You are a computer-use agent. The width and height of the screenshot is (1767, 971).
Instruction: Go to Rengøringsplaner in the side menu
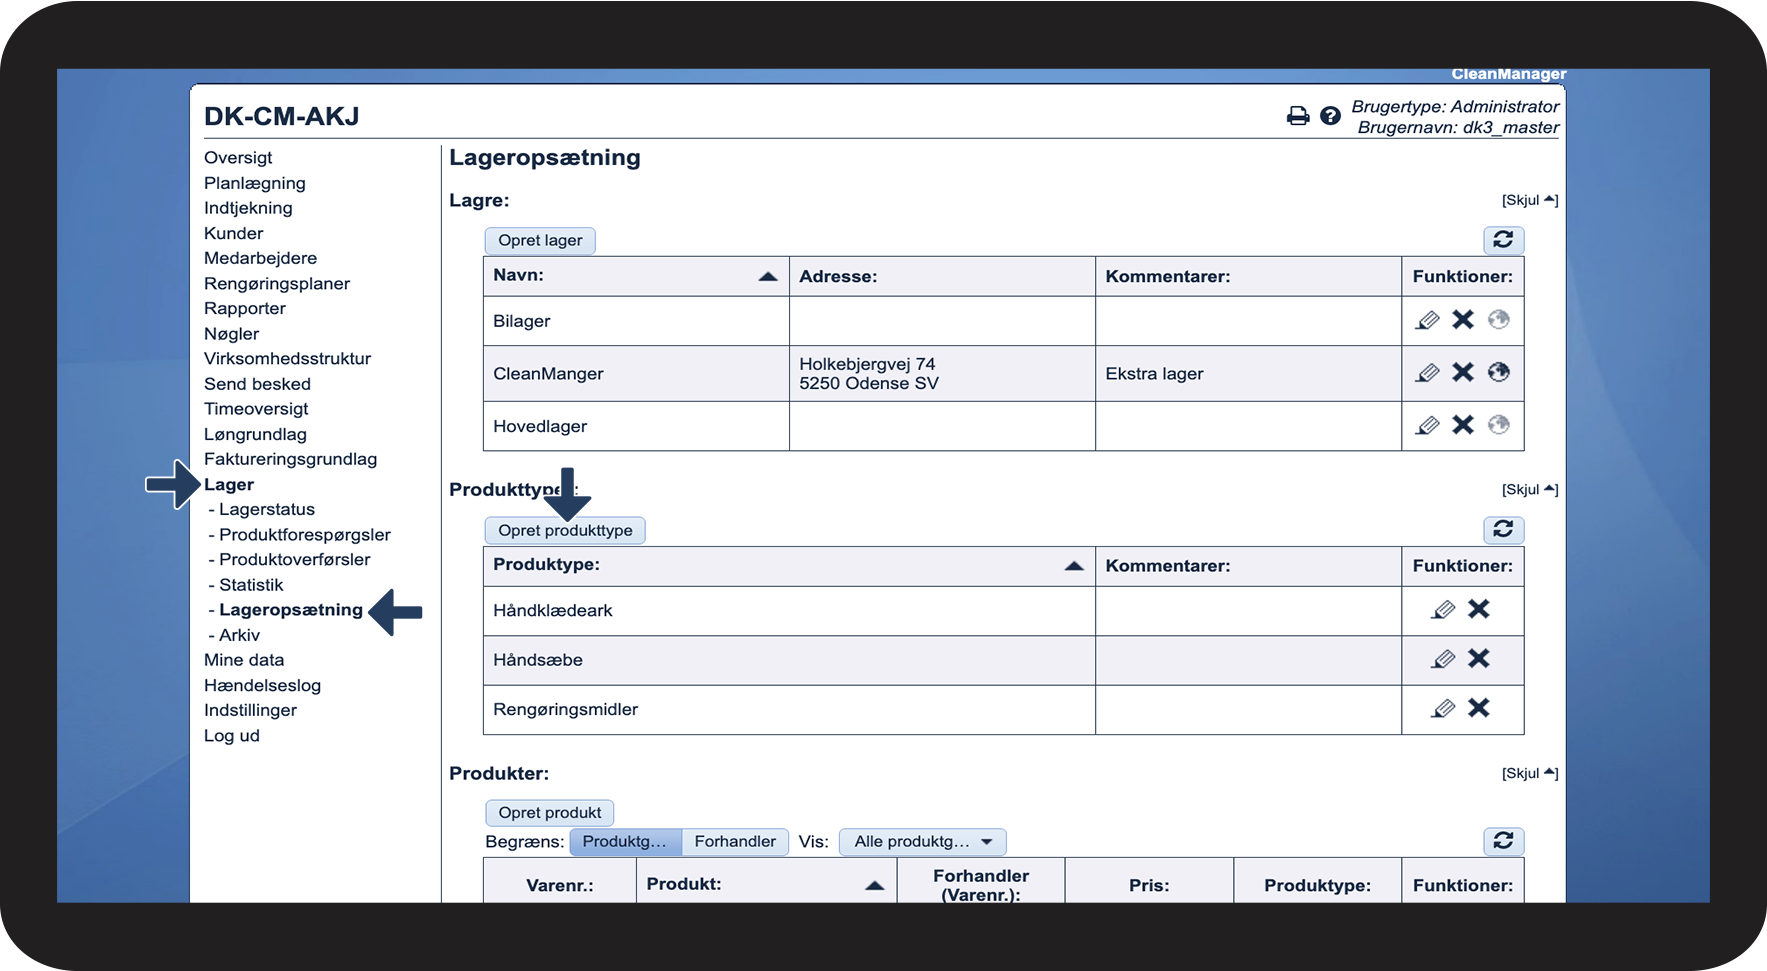pyautogui.click(x=277, y=284)
